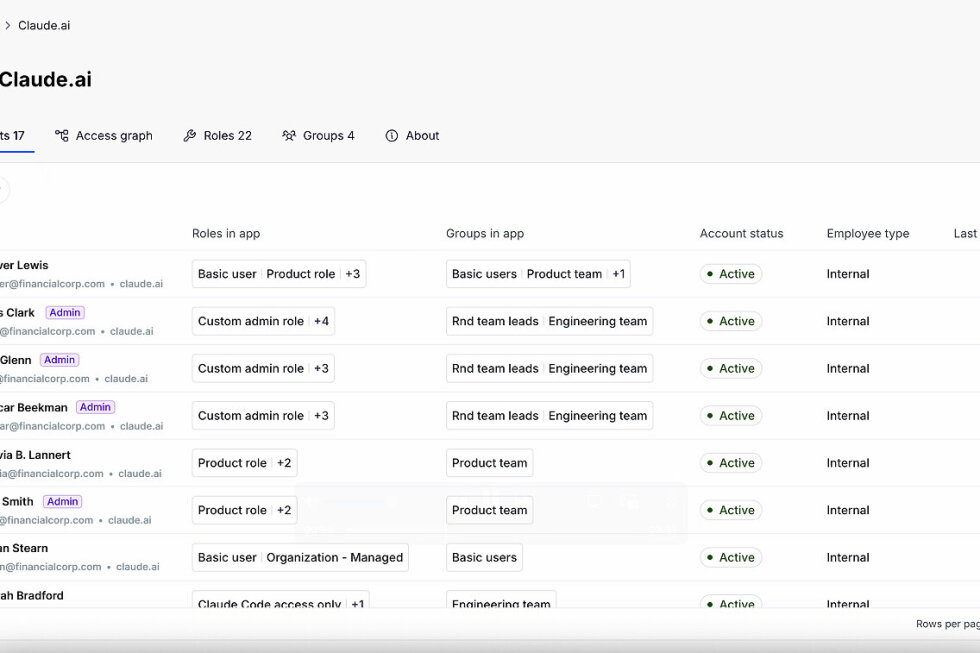Click Internal employee type in Smith row
Viewport: 980px width, 653px height.
click(848, 510)
